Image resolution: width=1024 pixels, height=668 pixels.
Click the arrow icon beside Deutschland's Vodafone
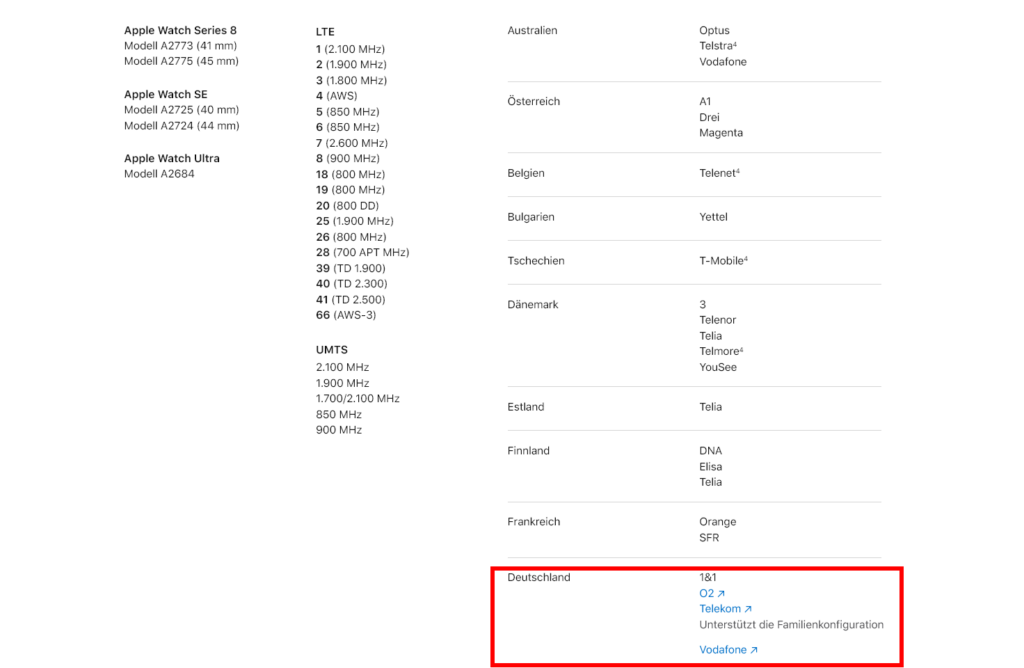click(x=754, y=650)
